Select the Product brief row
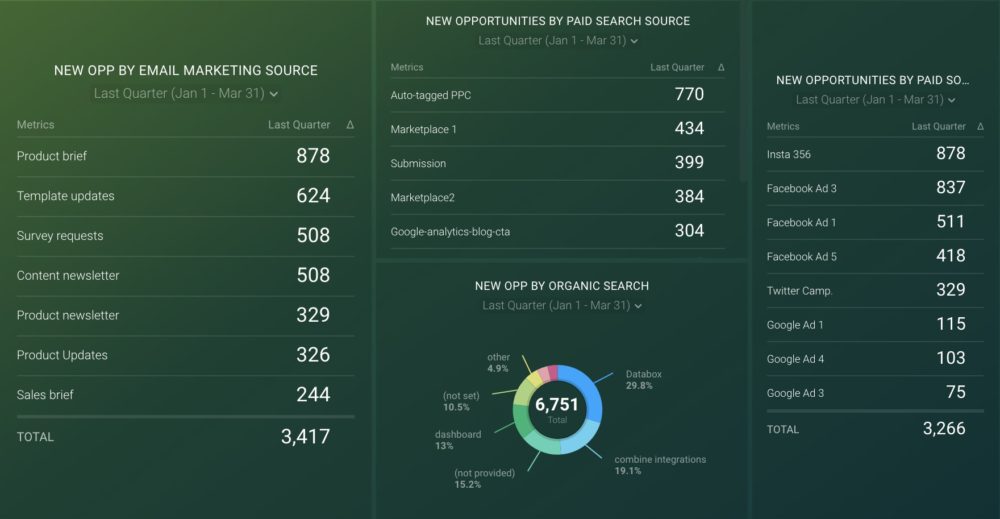Screen dimensions: 1000x519 [185, 156]
